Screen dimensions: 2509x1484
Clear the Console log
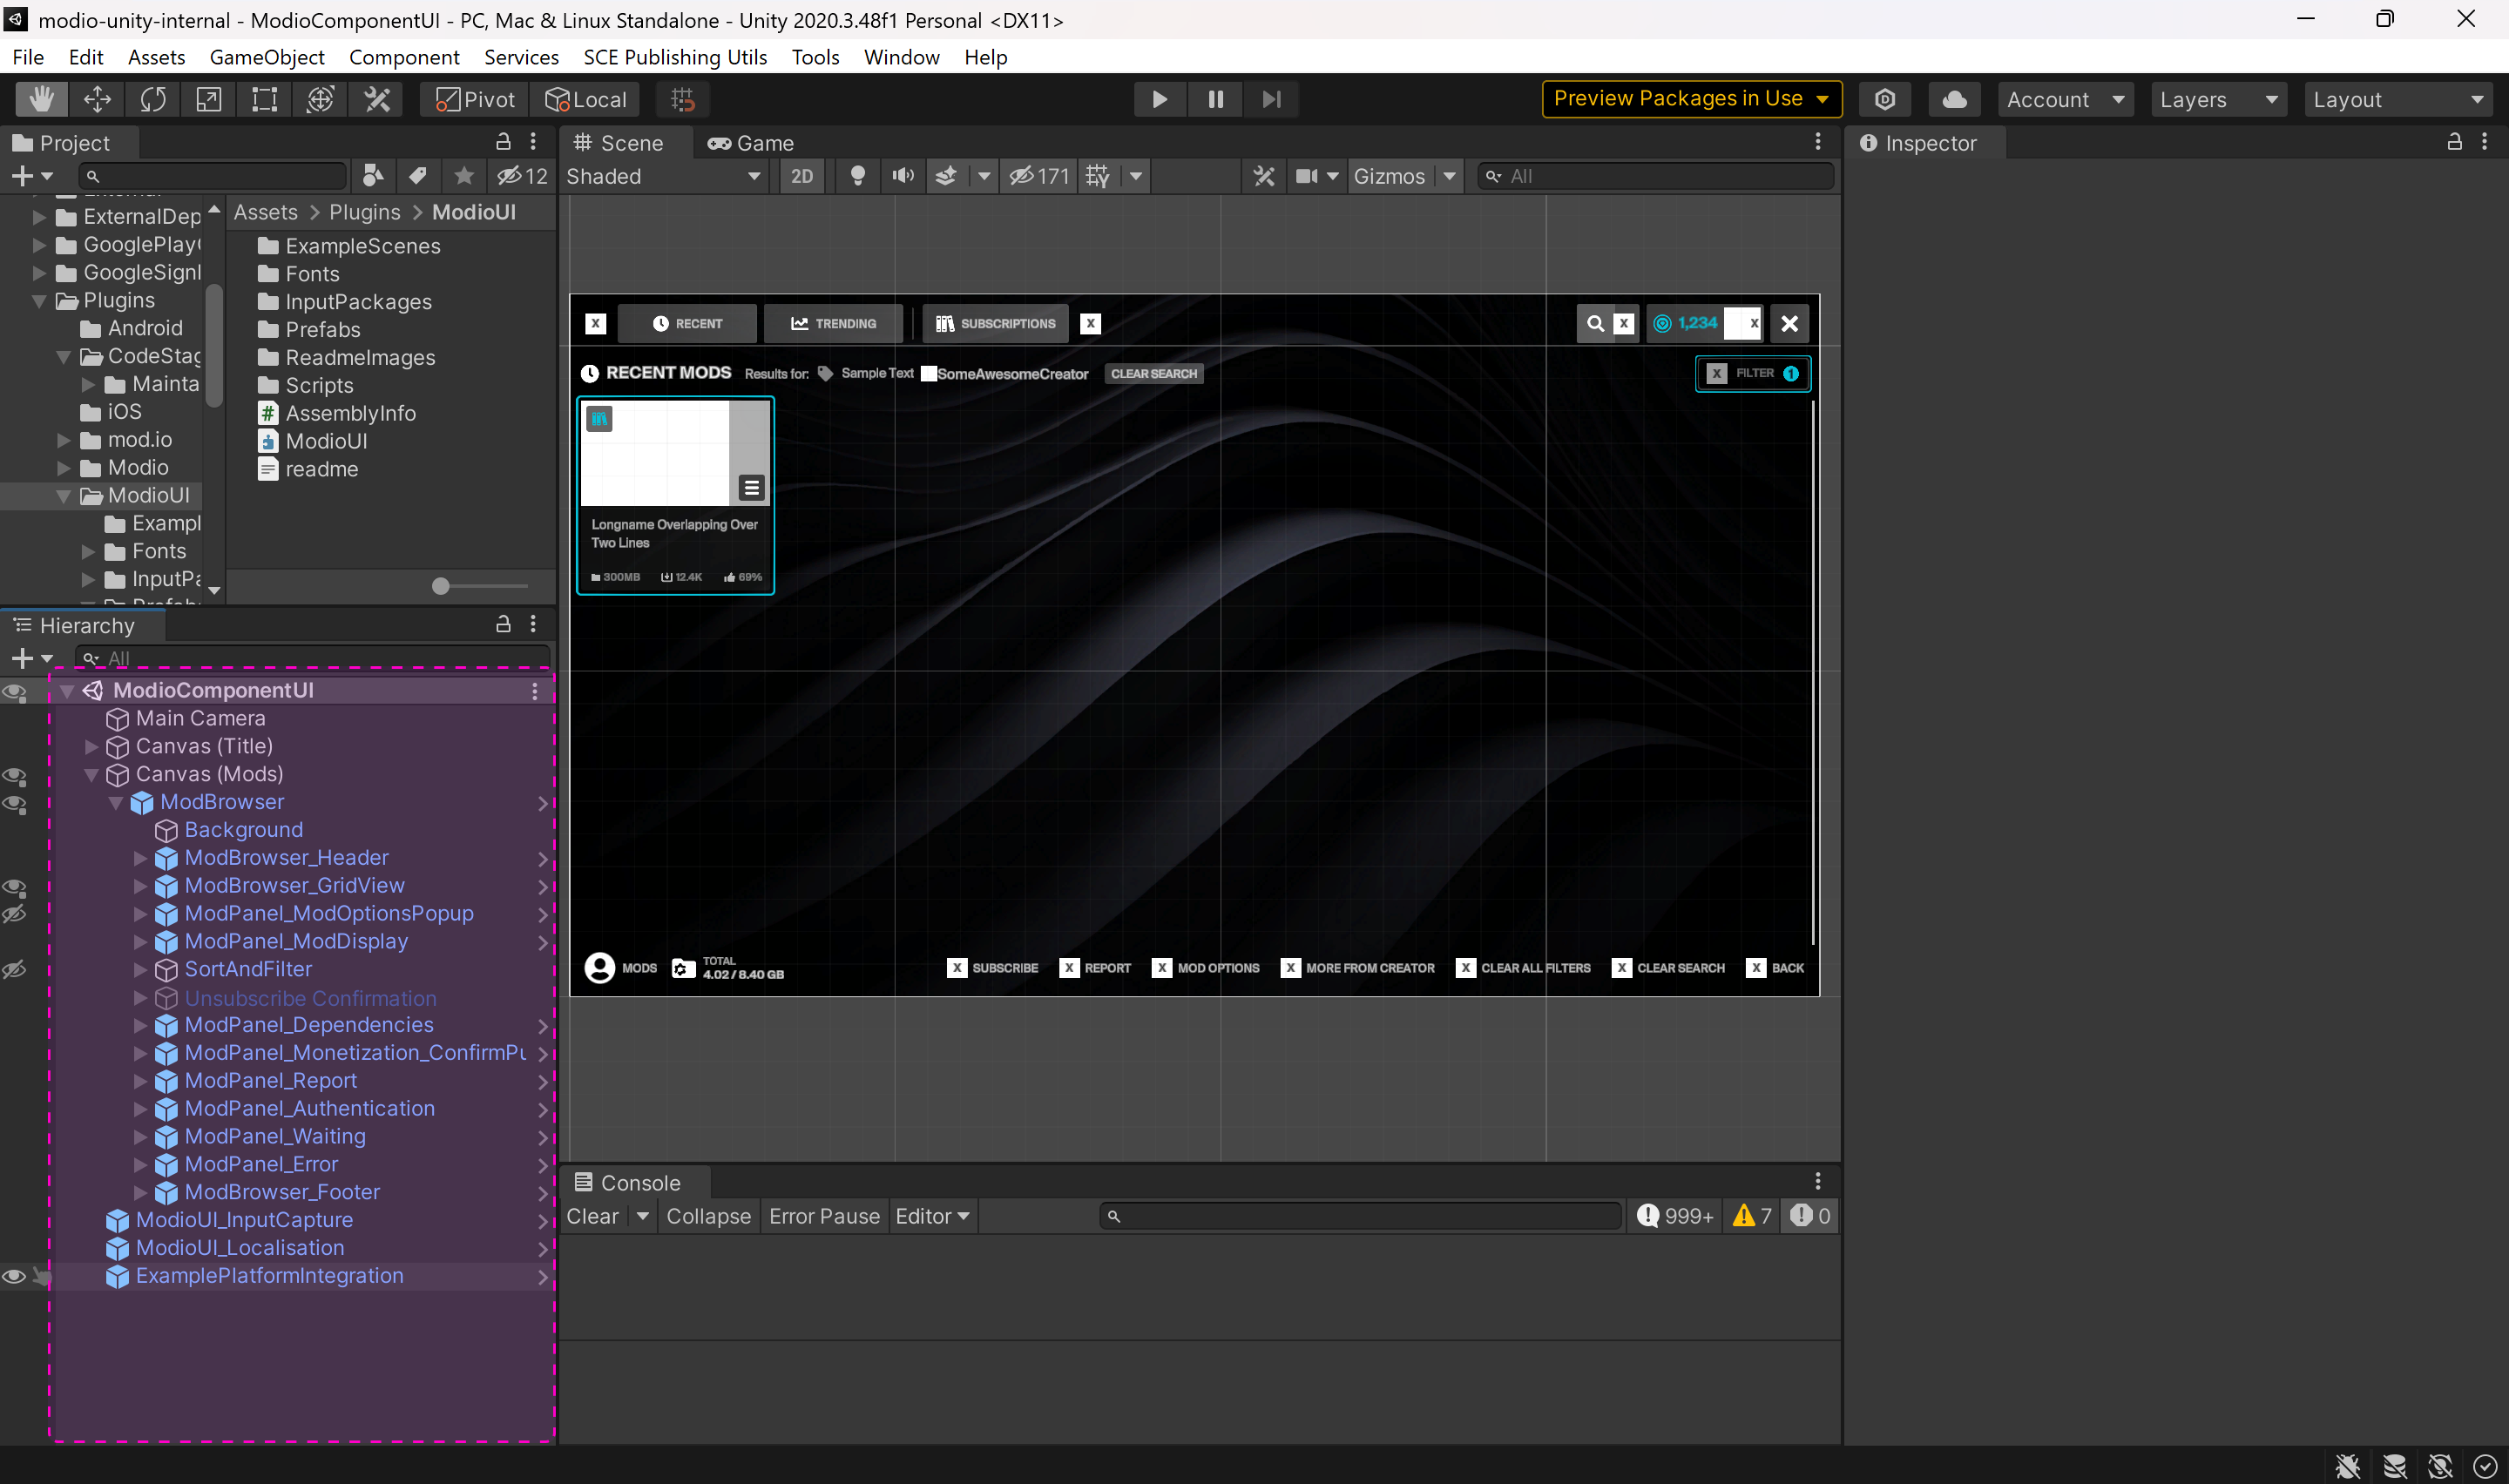coord(593,1216)
